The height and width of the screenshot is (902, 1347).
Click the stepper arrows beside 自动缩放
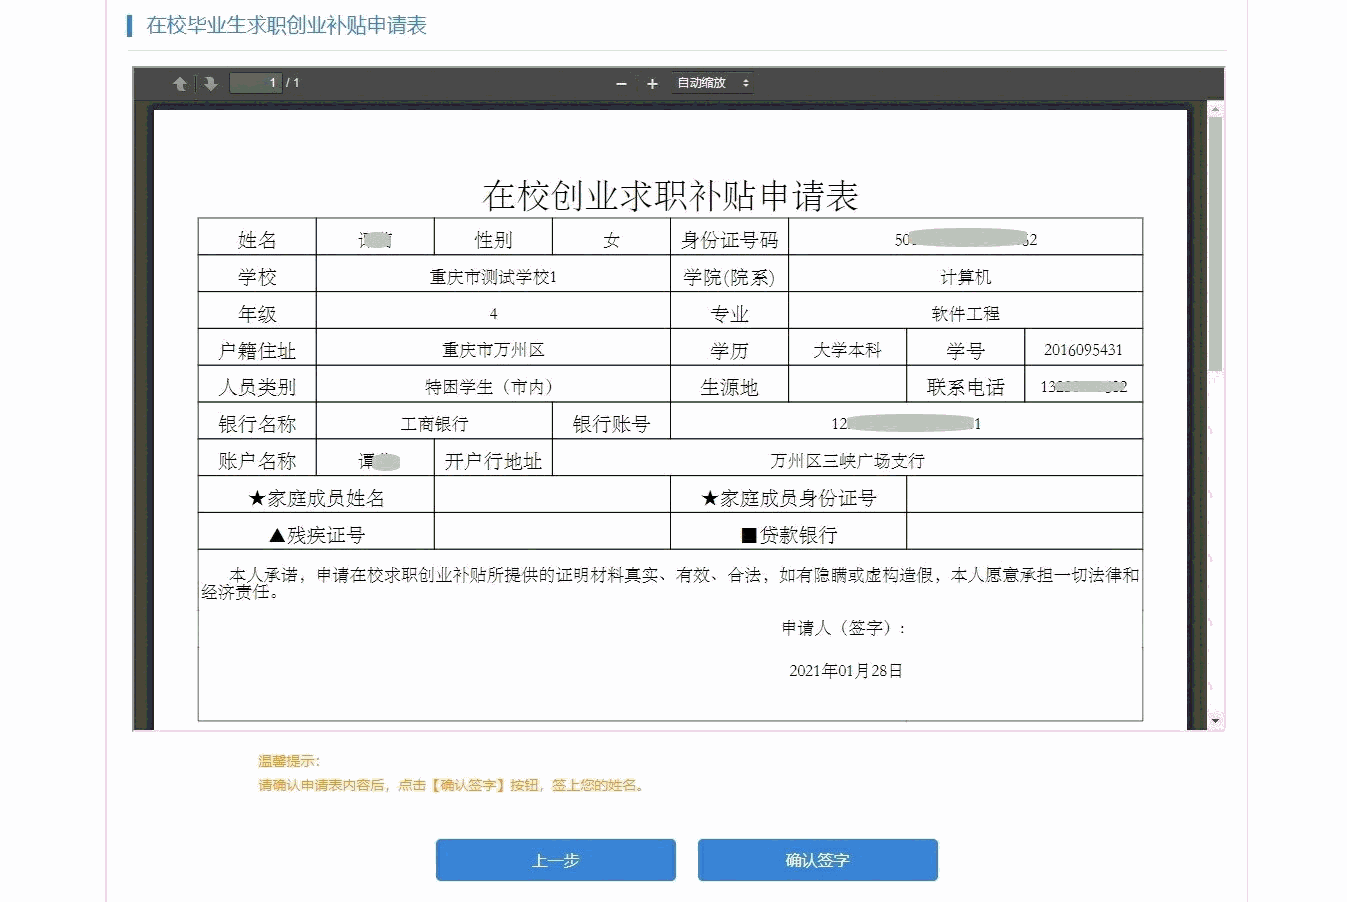pos(747,84)
